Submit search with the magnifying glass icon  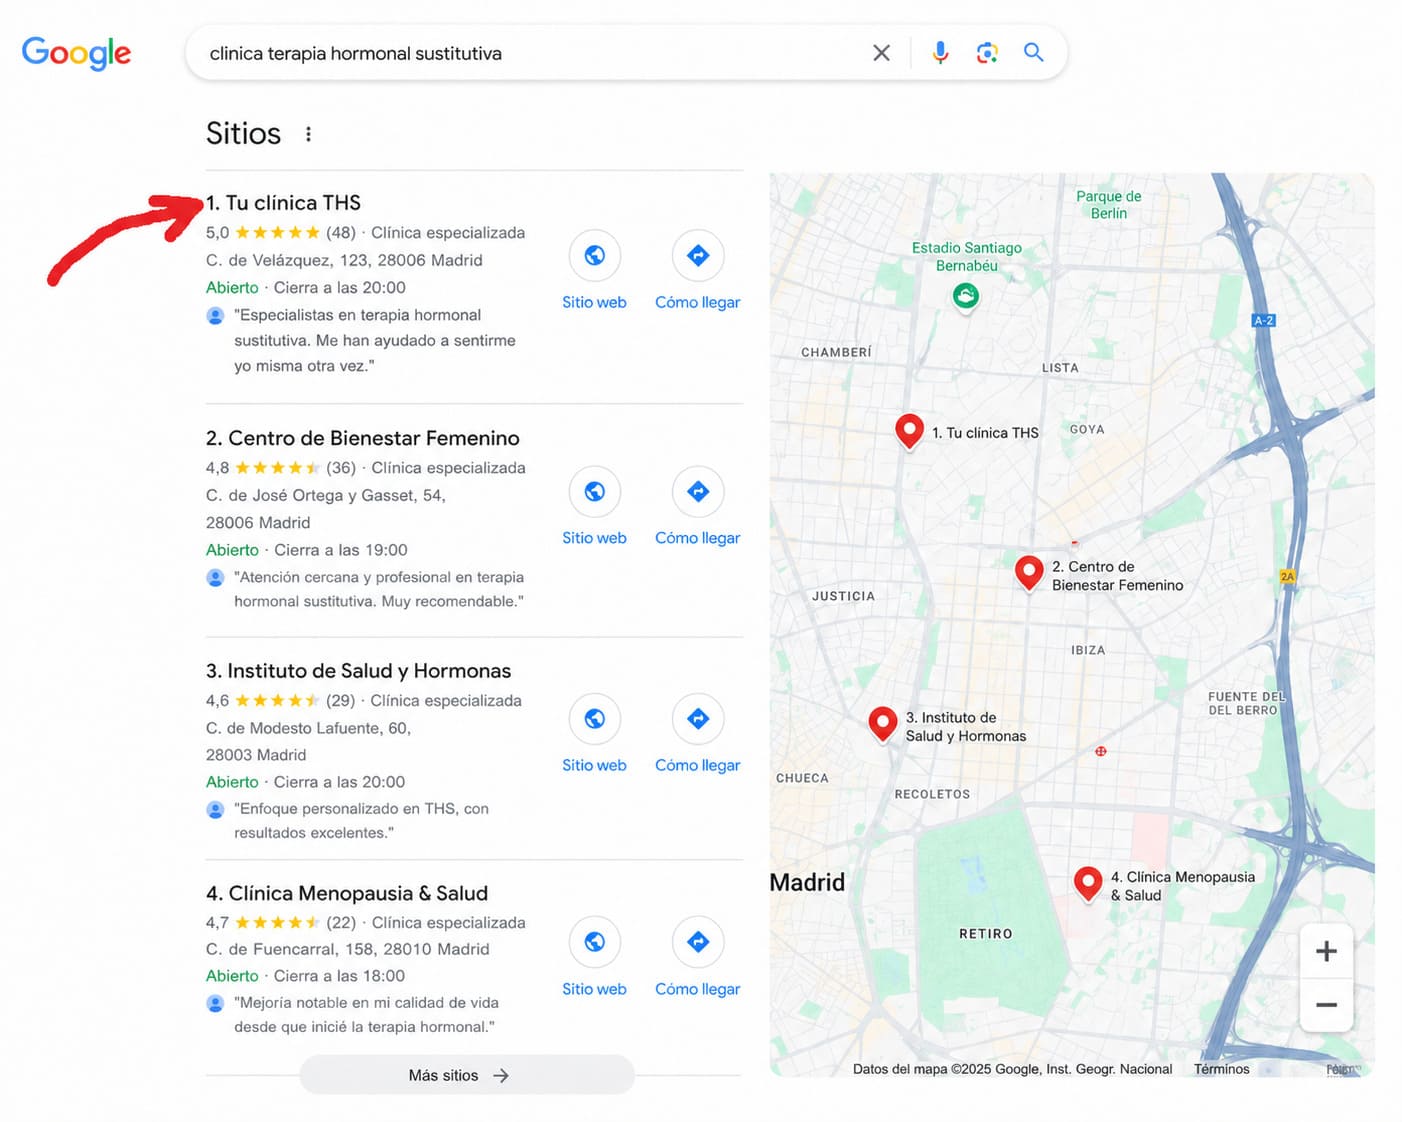pyautogui.click(x=1034, y=52)
